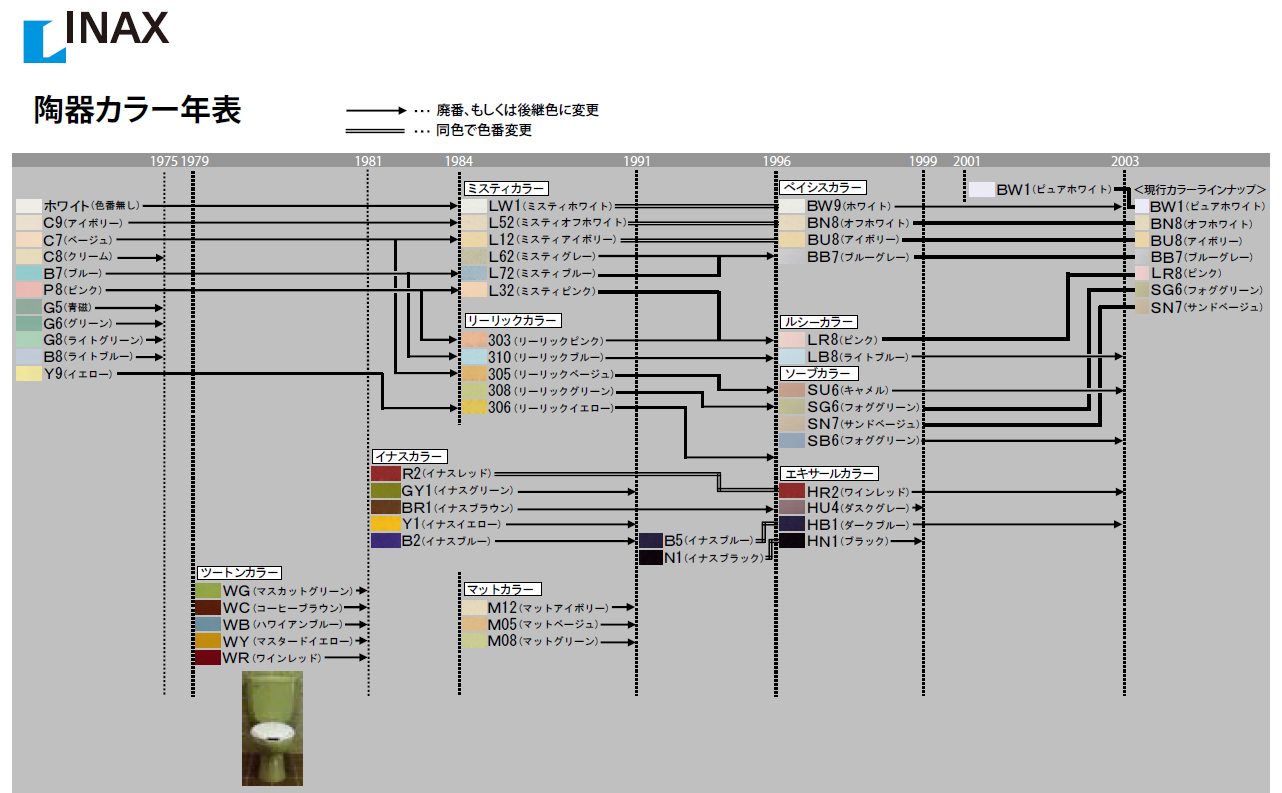Select the WC コーヒーブラウン swatch

tap(208, 608)
